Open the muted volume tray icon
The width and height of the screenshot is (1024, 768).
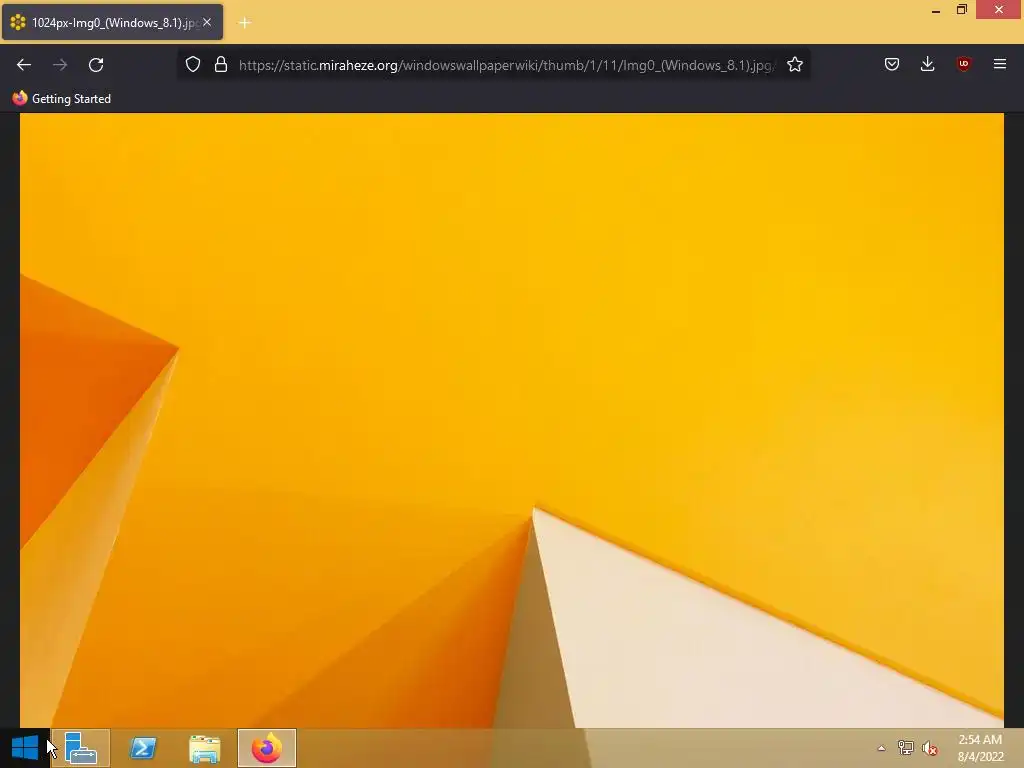tap(930, 748)
